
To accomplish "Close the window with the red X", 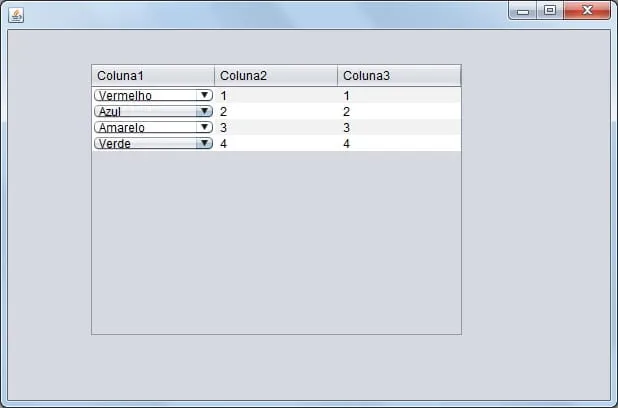I will 587,11.
